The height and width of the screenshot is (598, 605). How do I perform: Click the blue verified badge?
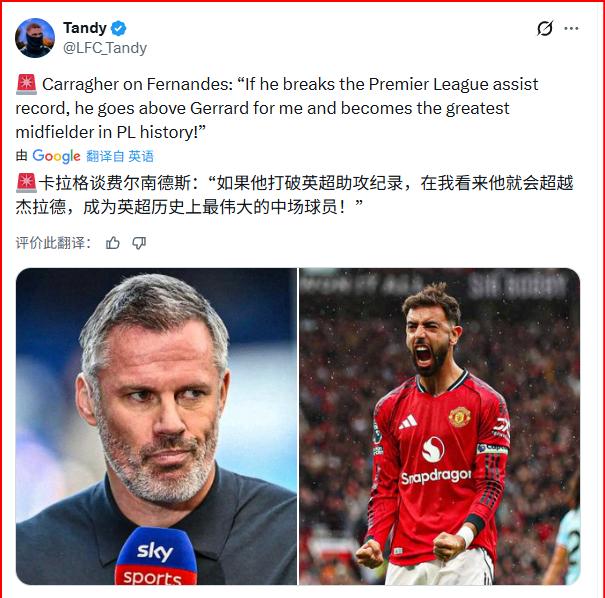[x=118, y=28]
